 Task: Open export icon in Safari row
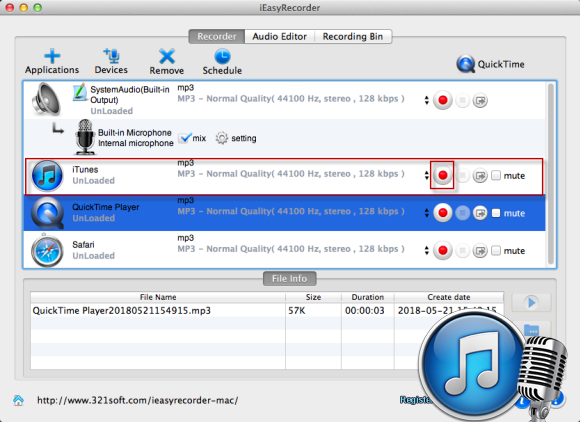click(480, 251)
